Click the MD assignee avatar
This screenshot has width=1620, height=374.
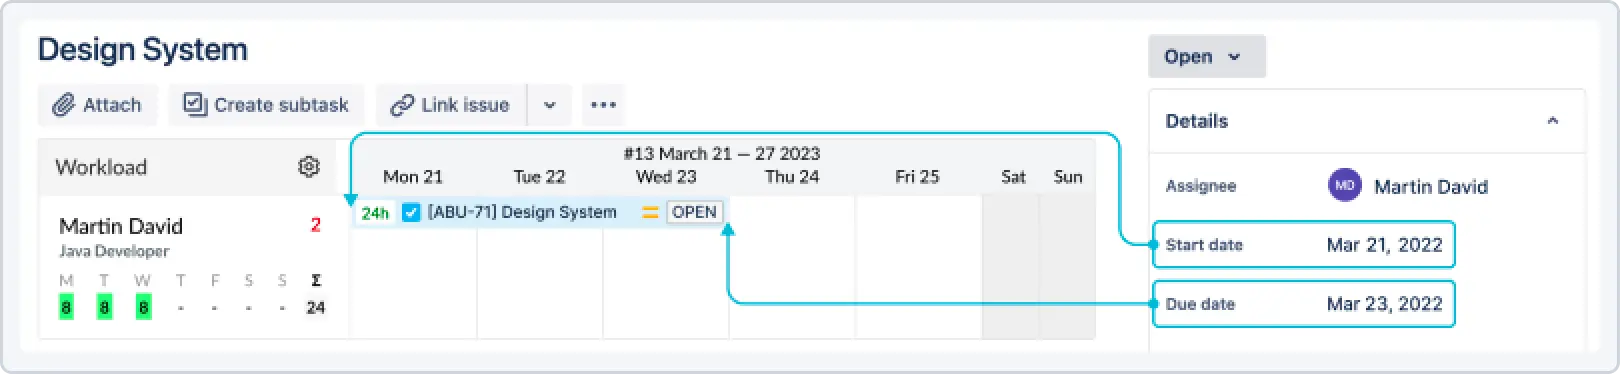point(1344,185)
